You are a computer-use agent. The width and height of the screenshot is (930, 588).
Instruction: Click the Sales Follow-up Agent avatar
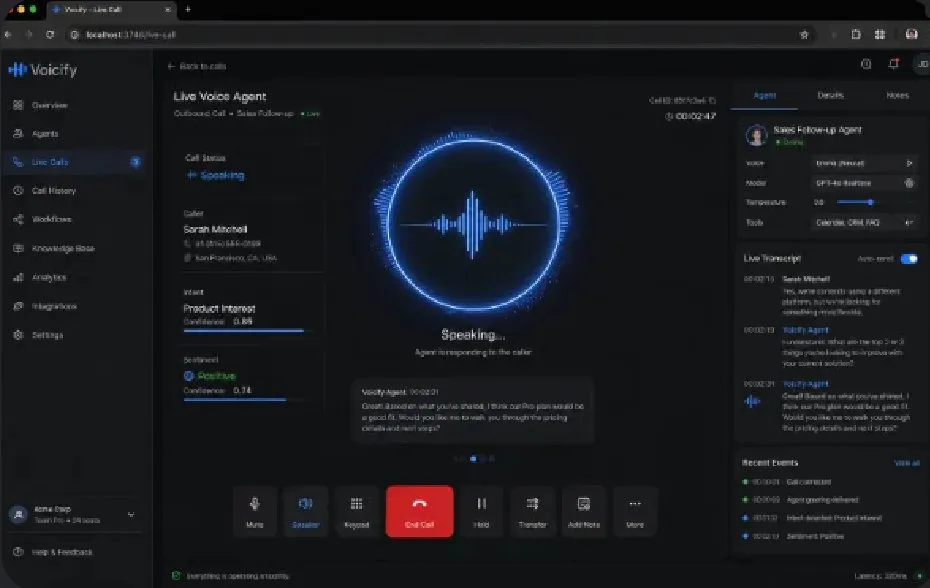coord(756,135)
